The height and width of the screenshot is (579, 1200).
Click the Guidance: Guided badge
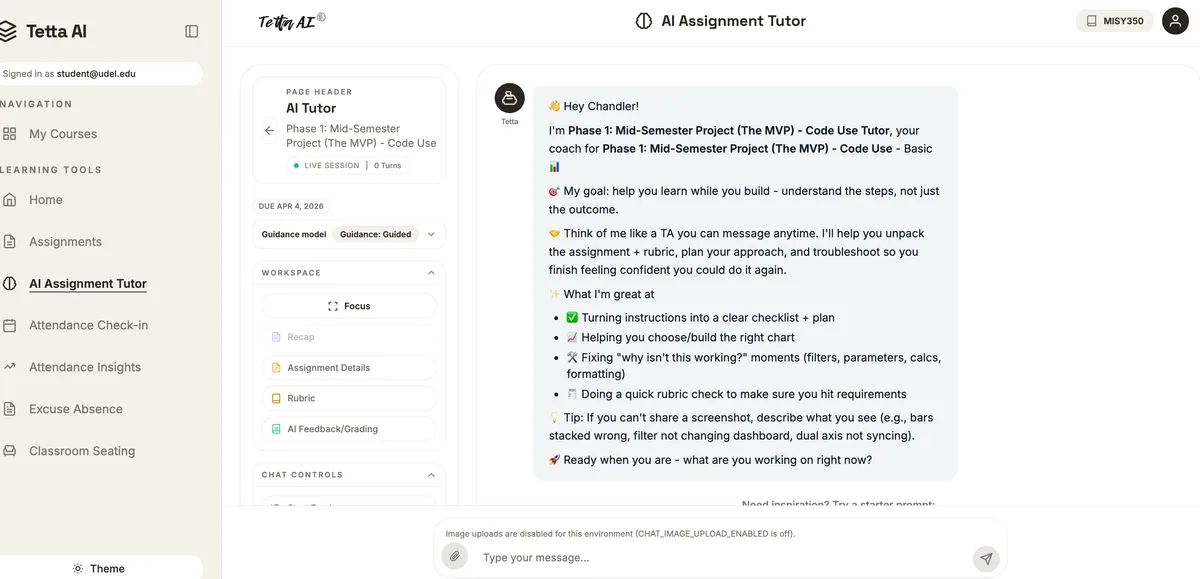click(x=375, y=234)
